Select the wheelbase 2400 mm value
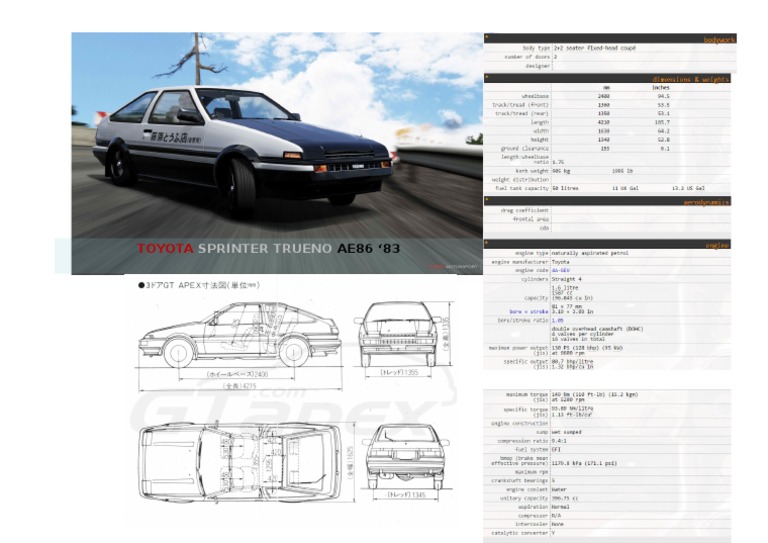768x543 pixels. tap(603, 96)
